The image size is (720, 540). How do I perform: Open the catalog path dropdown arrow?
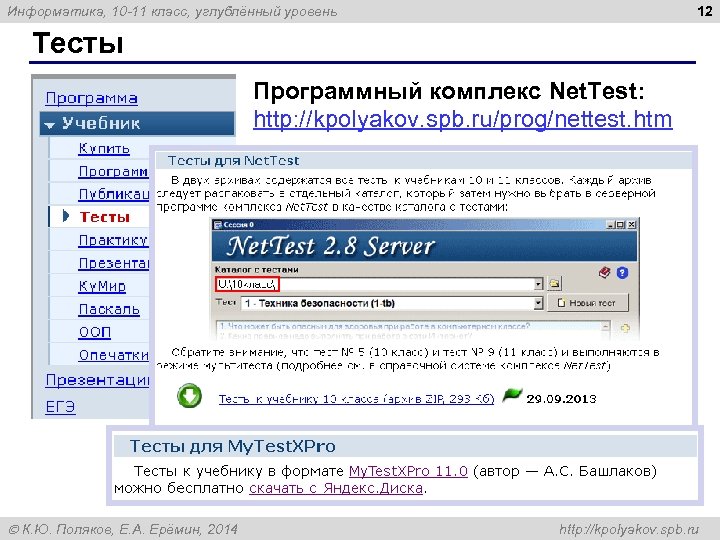538,284
